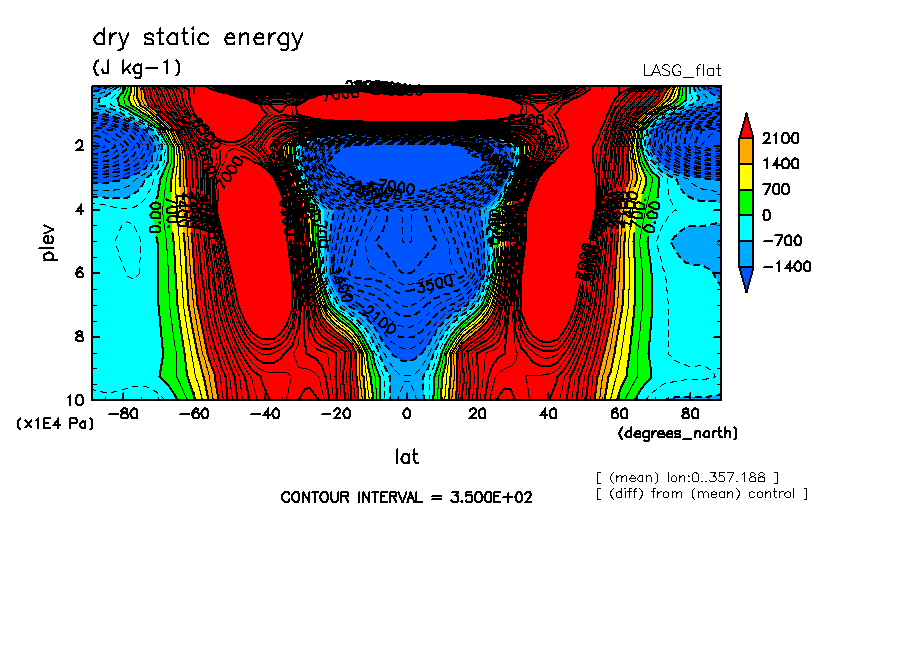Select the CONTOUR INTERVAL text
The width and height of the screenshot is (904, 654).
pyautogui.click(x=406, y=497)
